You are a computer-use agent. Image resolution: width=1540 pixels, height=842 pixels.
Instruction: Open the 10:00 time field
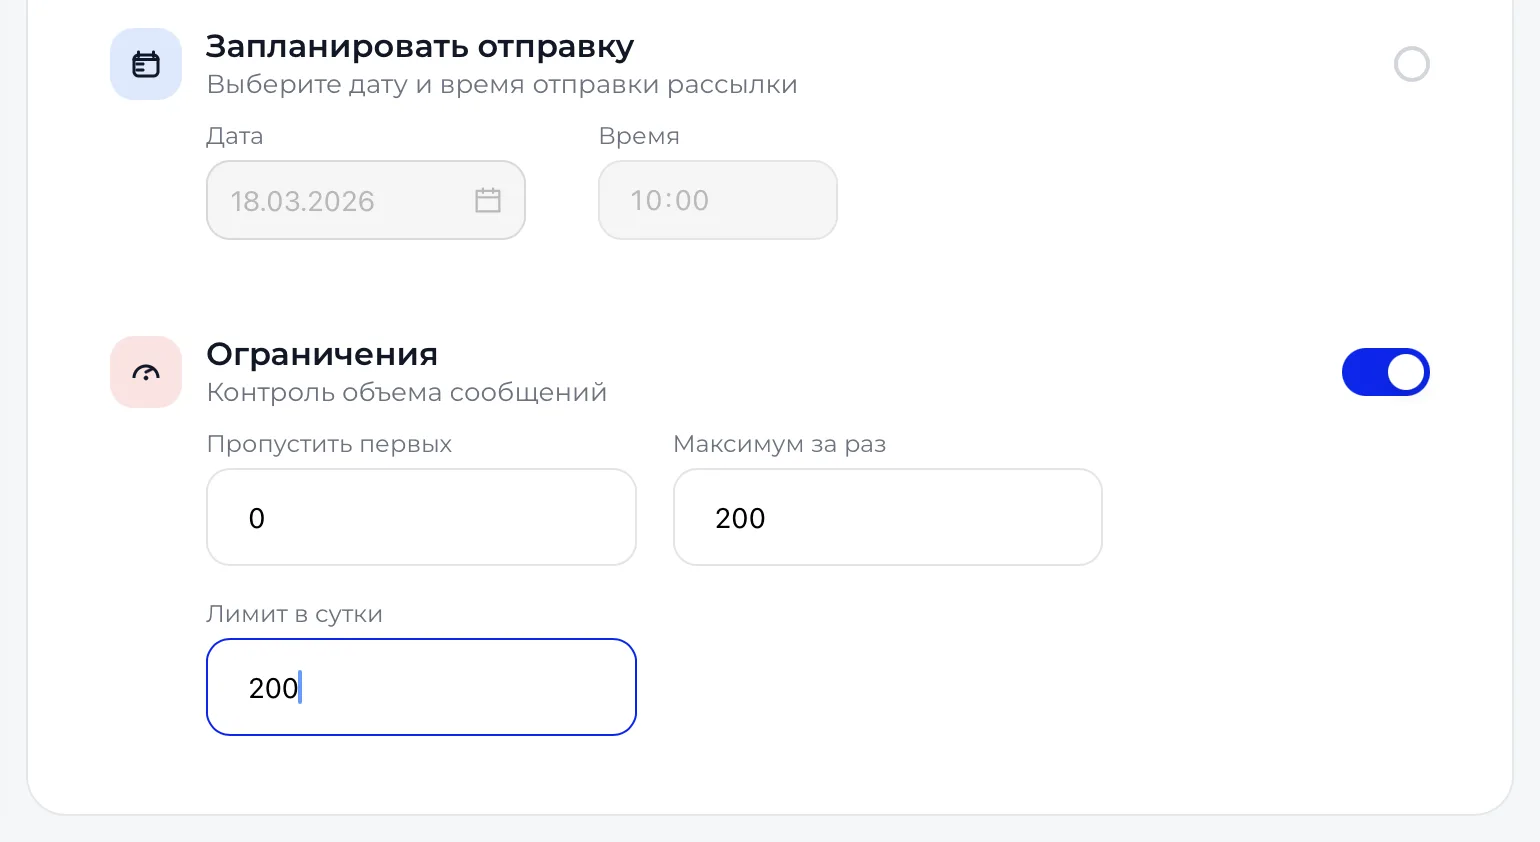coord(718,200)
